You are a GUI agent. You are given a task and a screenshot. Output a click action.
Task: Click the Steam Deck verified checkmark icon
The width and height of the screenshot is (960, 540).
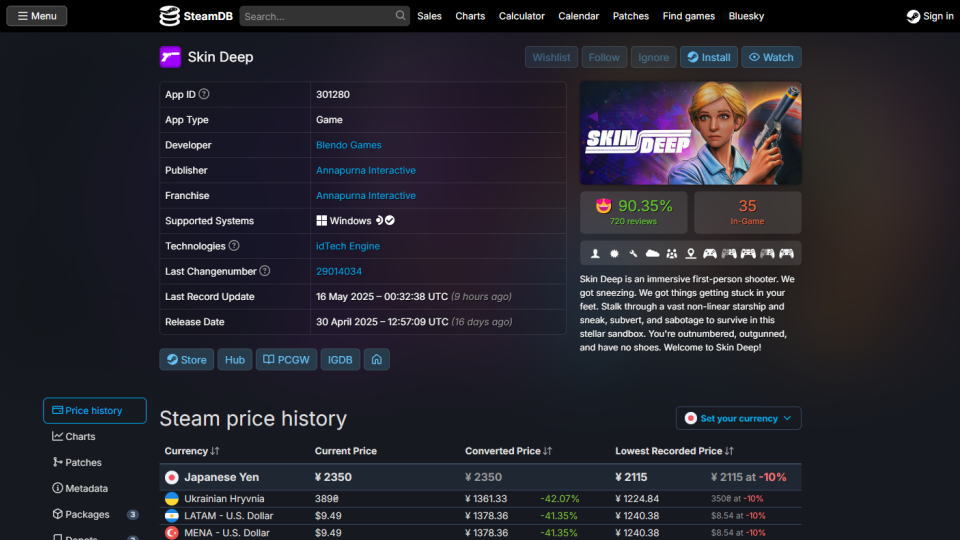pos(390,220)
